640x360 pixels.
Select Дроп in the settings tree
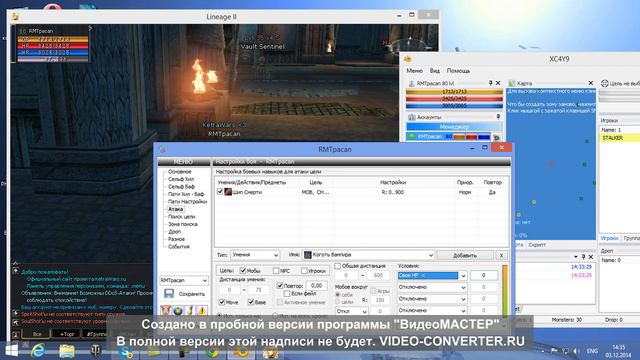[x=174, y=231]
